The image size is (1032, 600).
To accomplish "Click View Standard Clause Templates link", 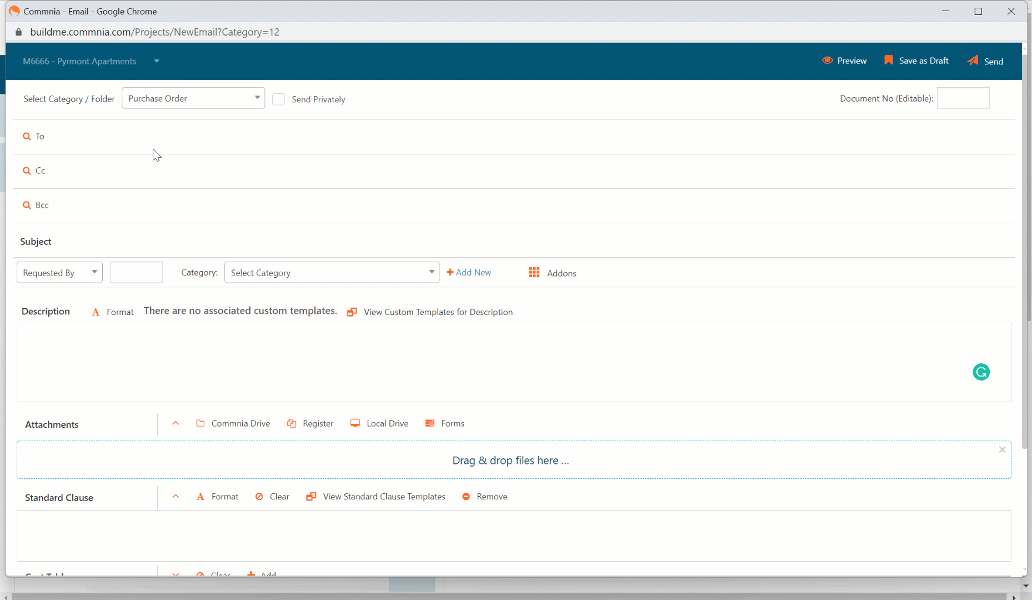I will 384,497.
